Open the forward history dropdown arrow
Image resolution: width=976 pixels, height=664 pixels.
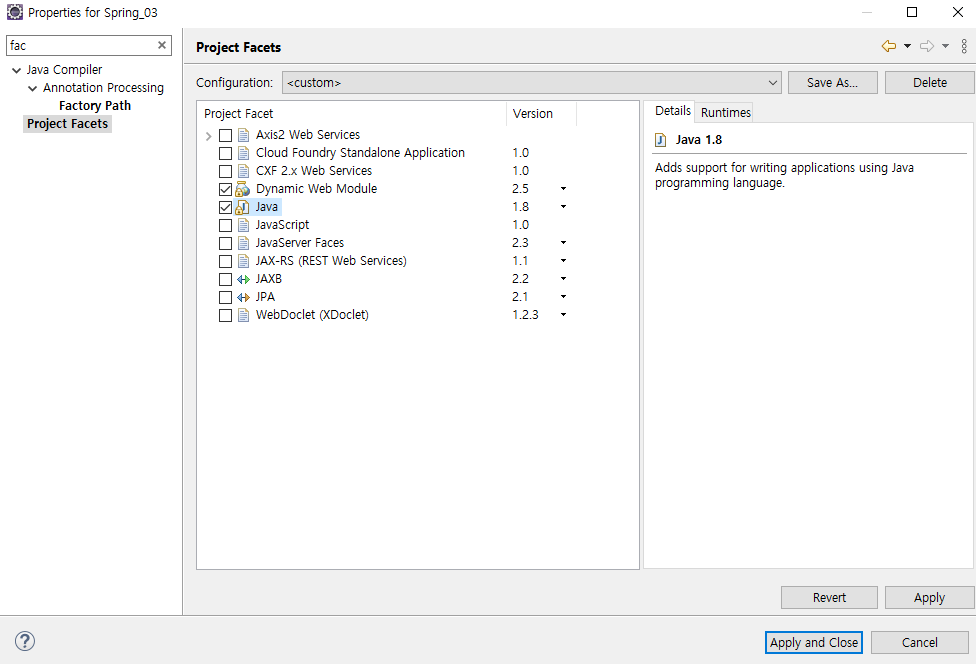click(946, 46)
